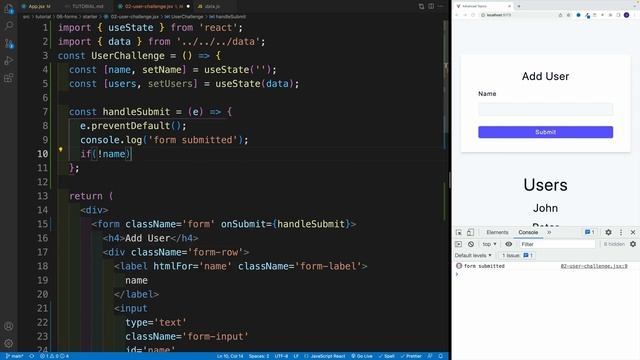Click the Name input field in the form
This screenshot has width=640, height=360.
[545, 109]
